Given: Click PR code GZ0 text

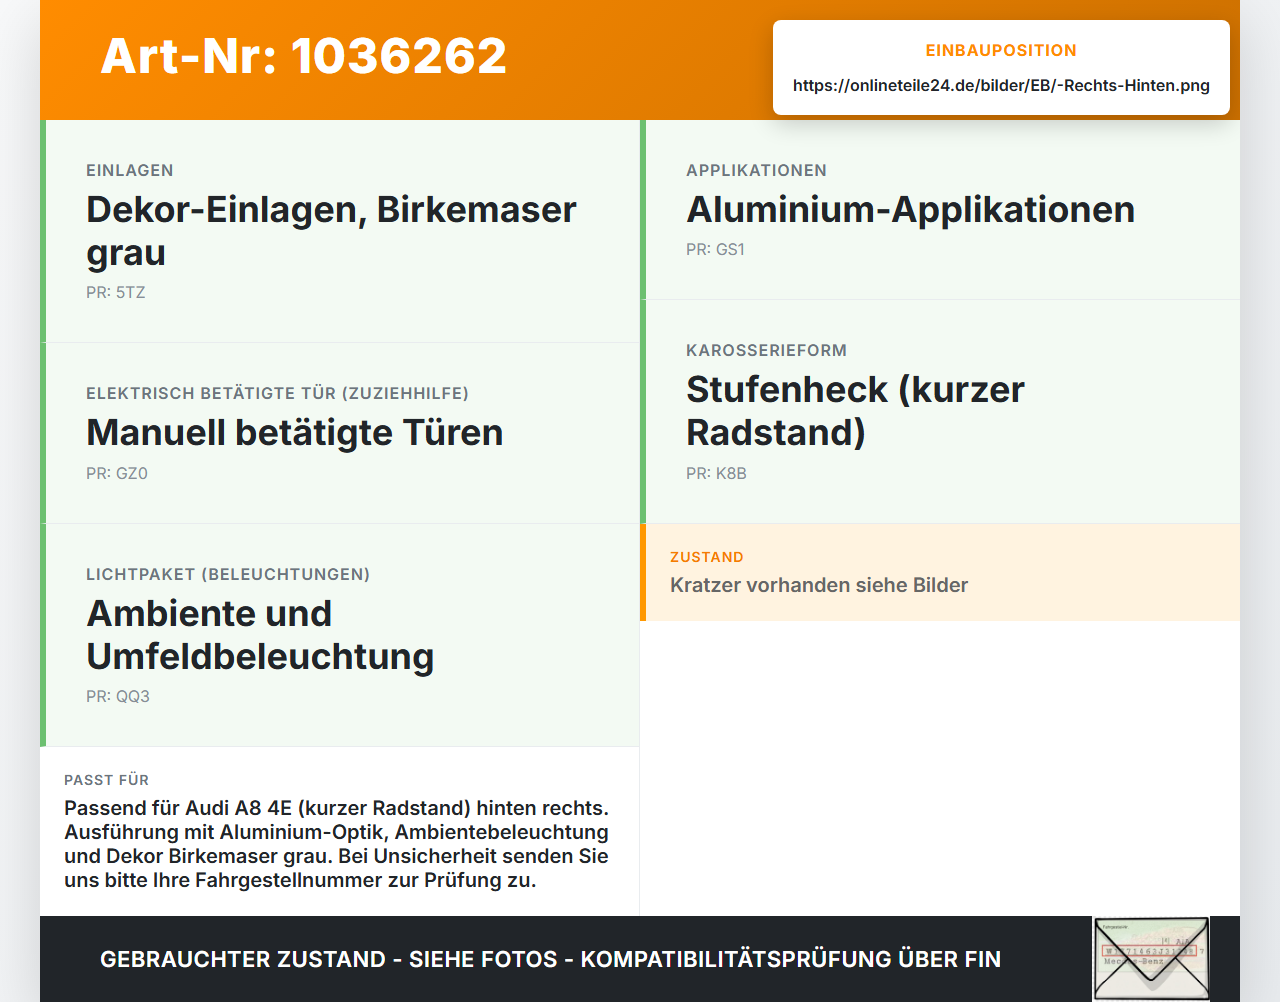Looking at the screenshot, I should coord(117,474).
